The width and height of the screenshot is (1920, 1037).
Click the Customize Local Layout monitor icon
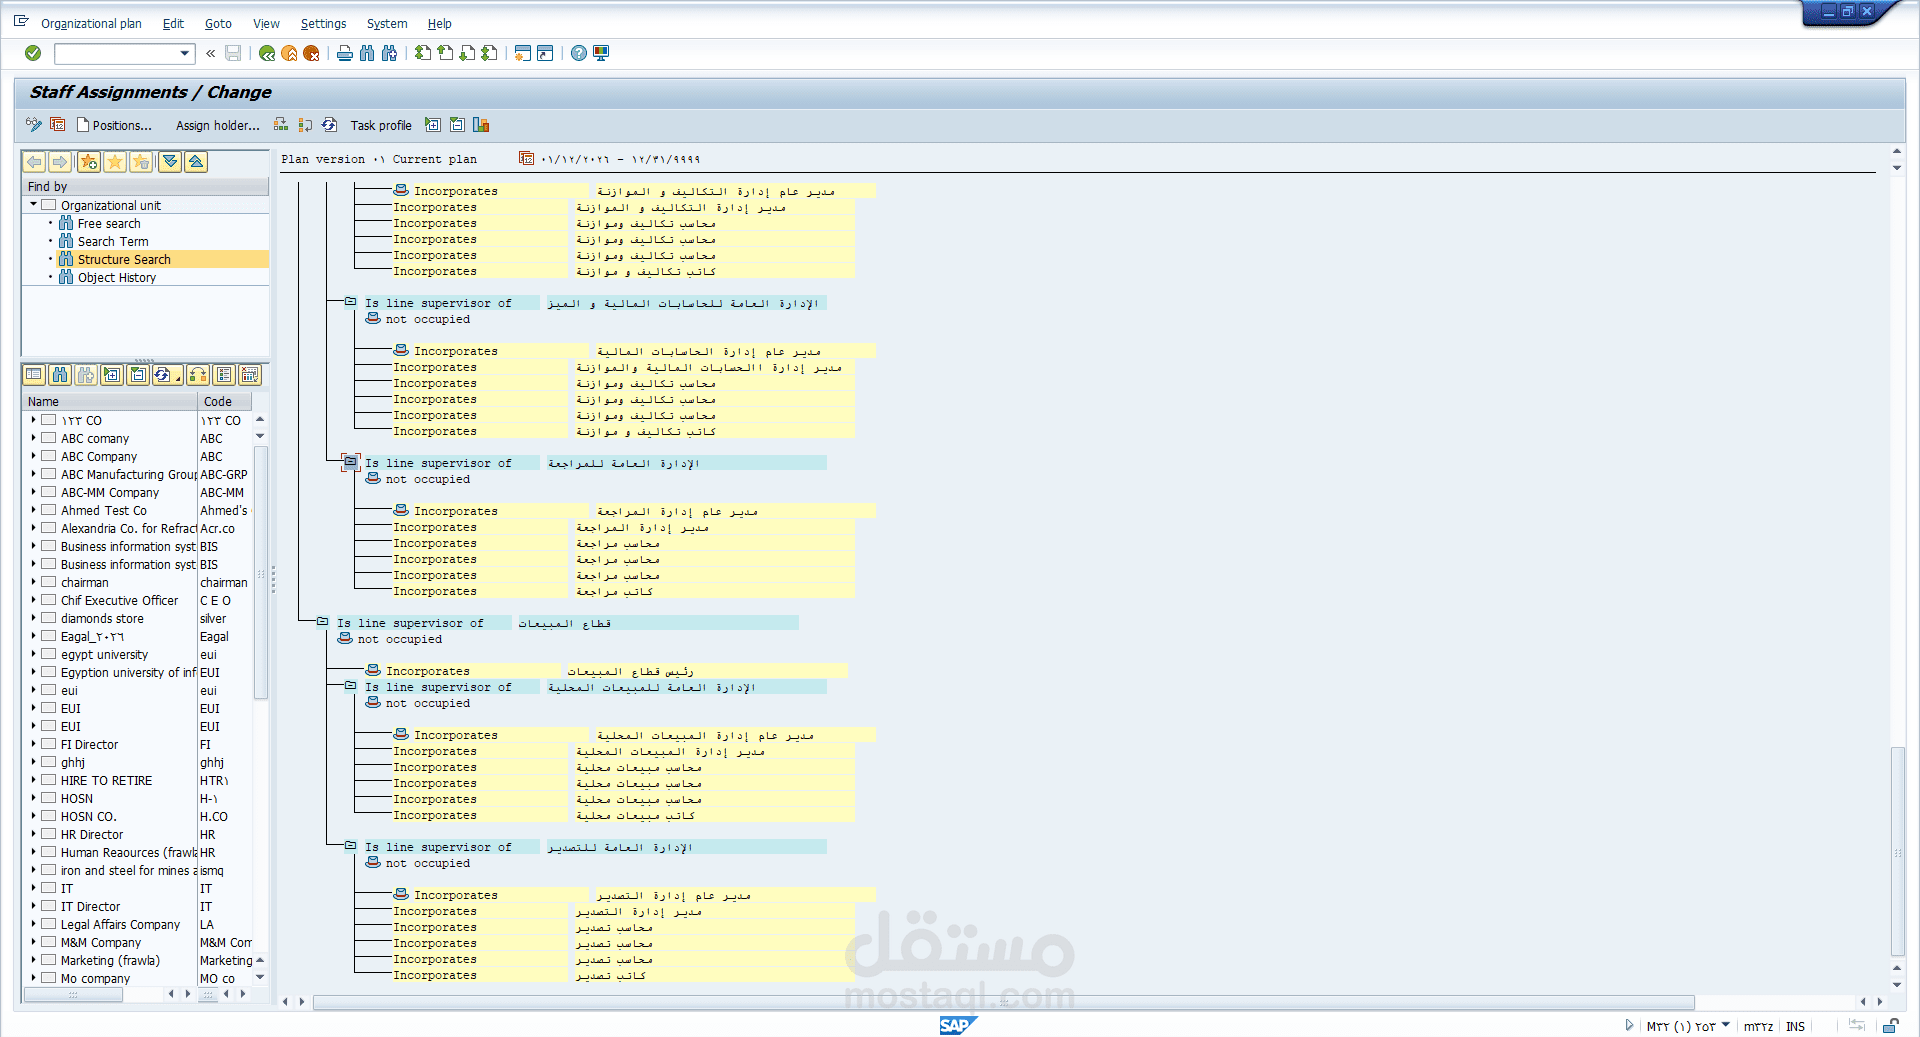coord(601,53)
